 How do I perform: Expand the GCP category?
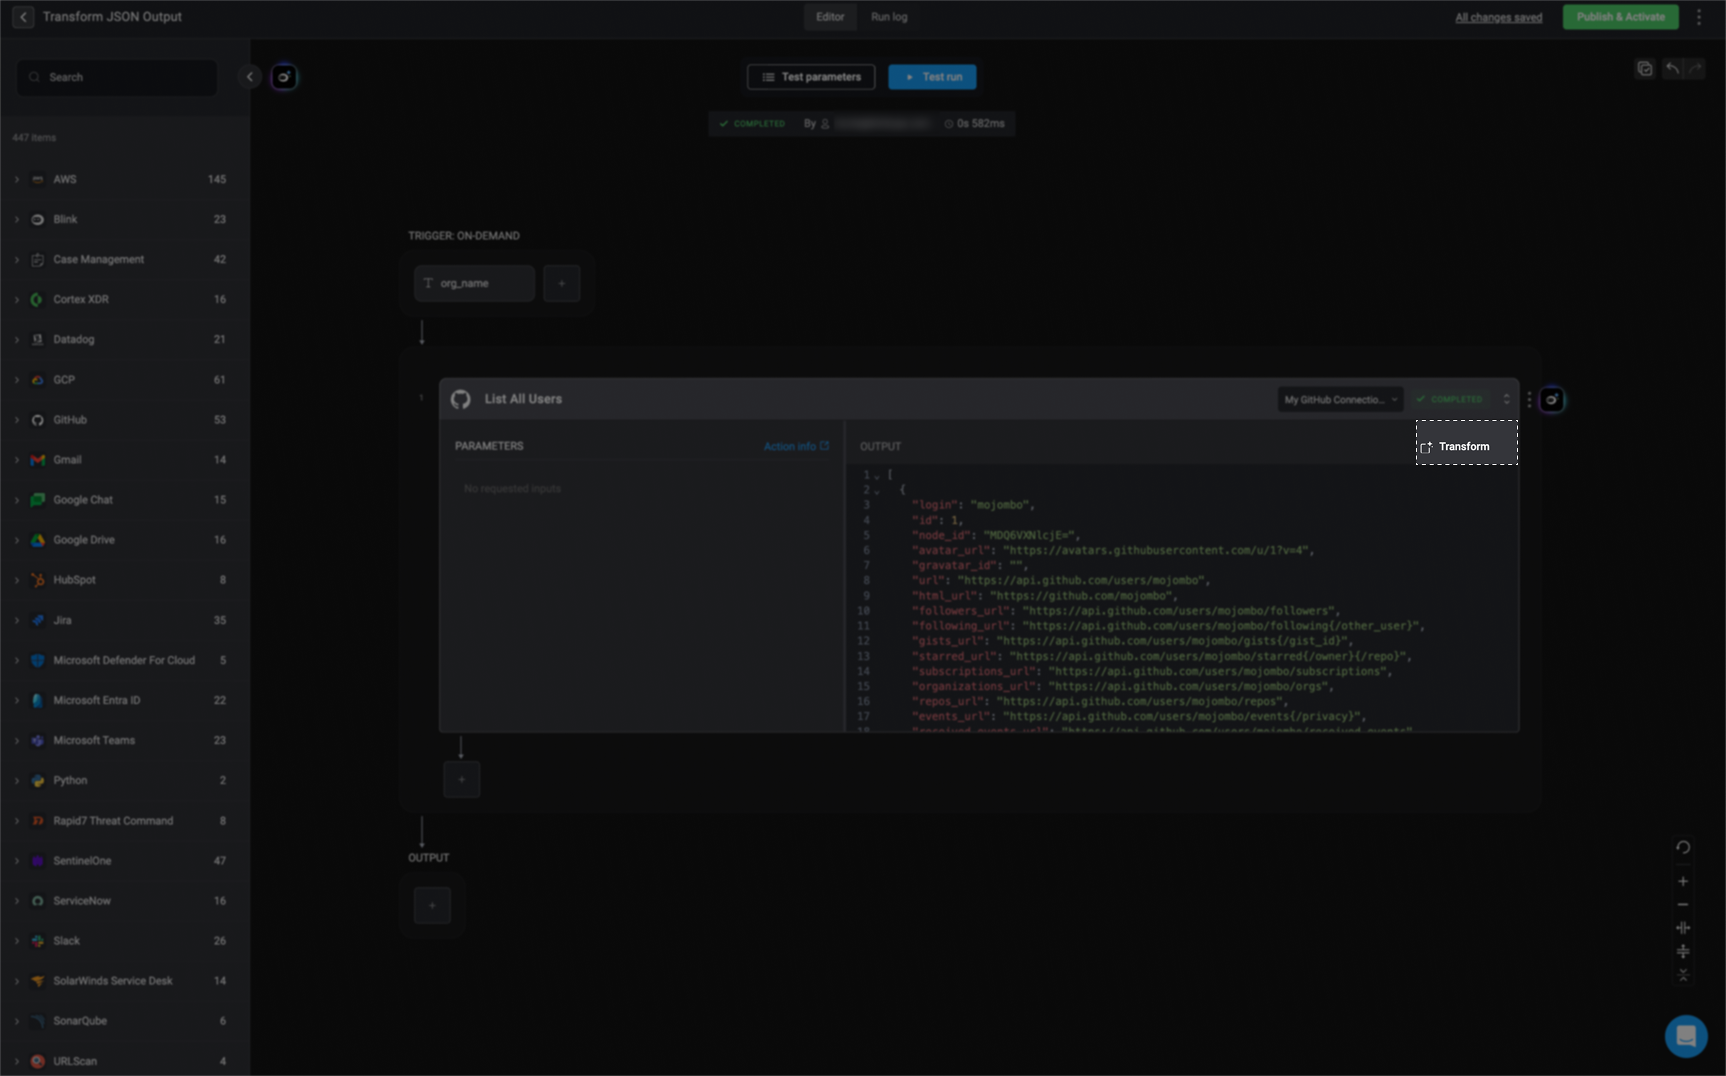click(x=17, y=380)
